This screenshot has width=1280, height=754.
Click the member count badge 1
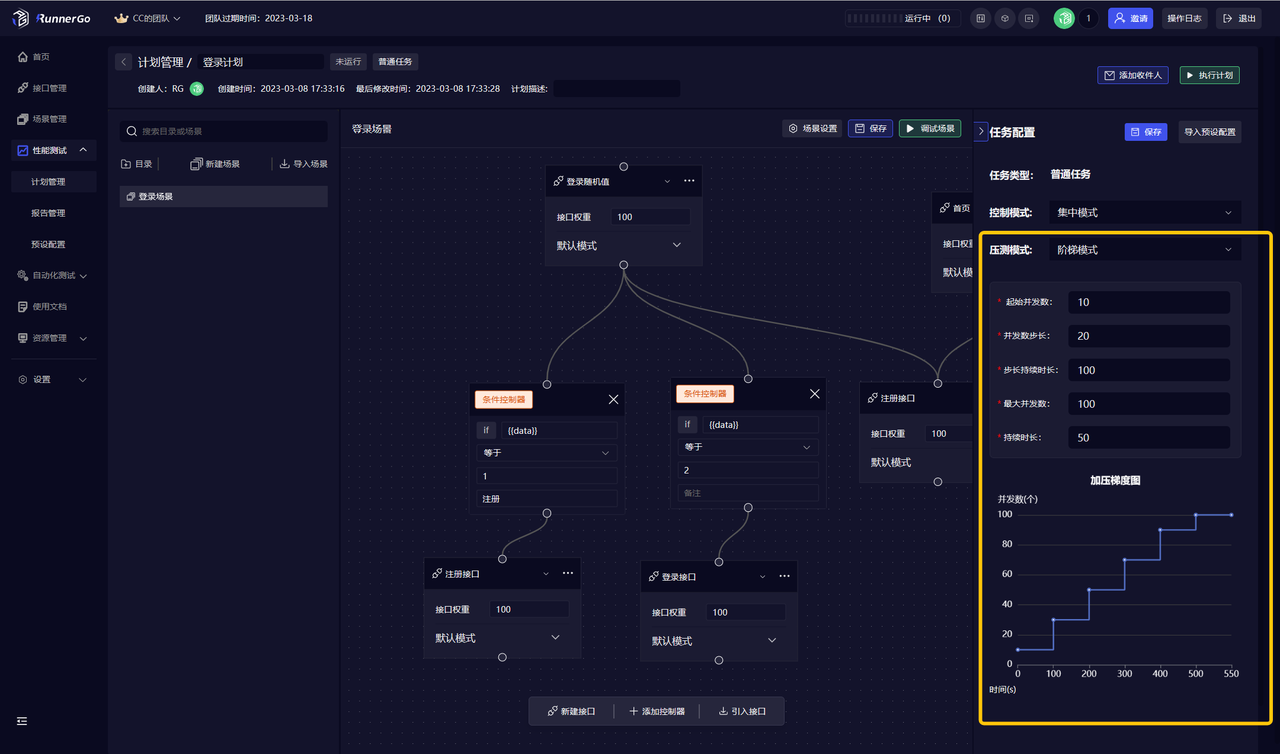1088,18
